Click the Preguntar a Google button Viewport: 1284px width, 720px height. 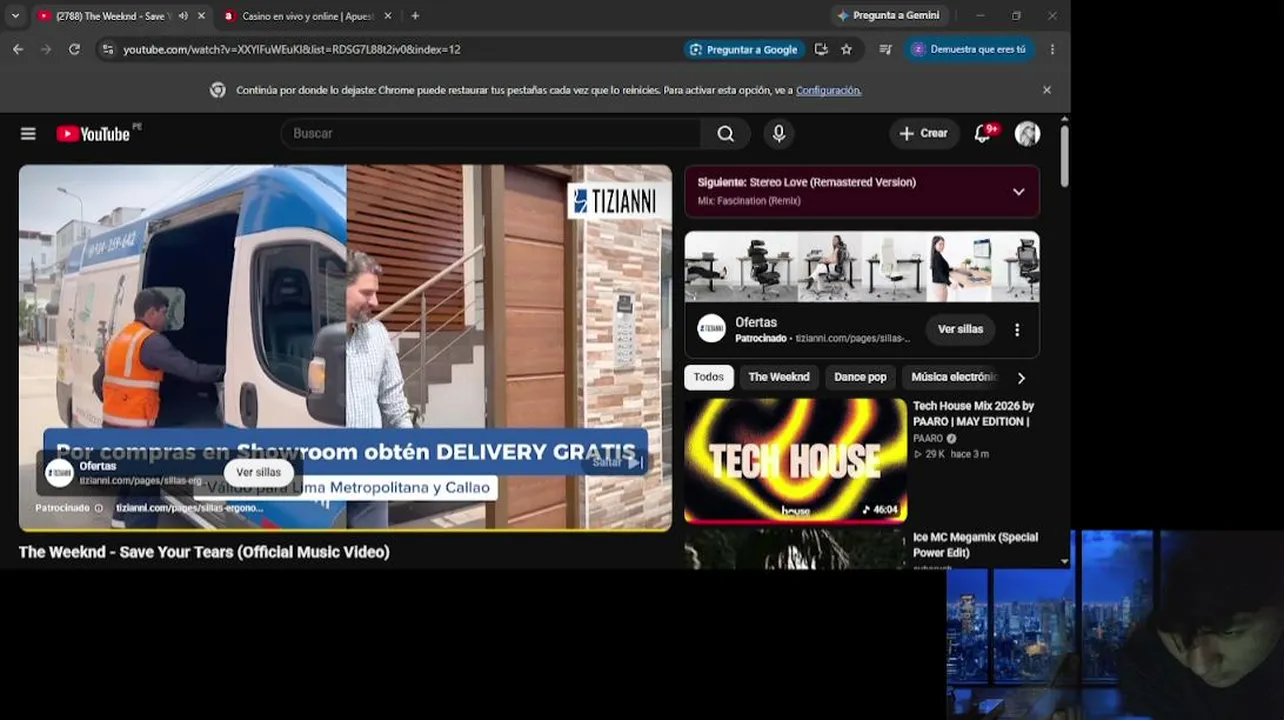(742, 49)
